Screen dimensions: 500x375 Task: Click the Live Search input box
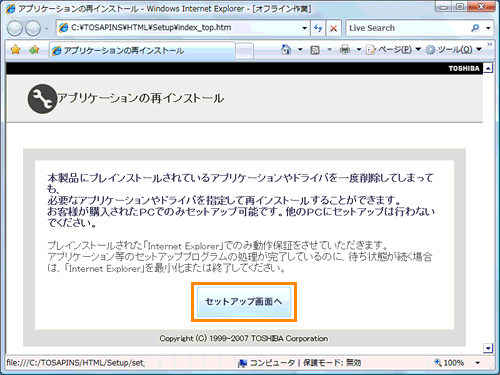407,28
